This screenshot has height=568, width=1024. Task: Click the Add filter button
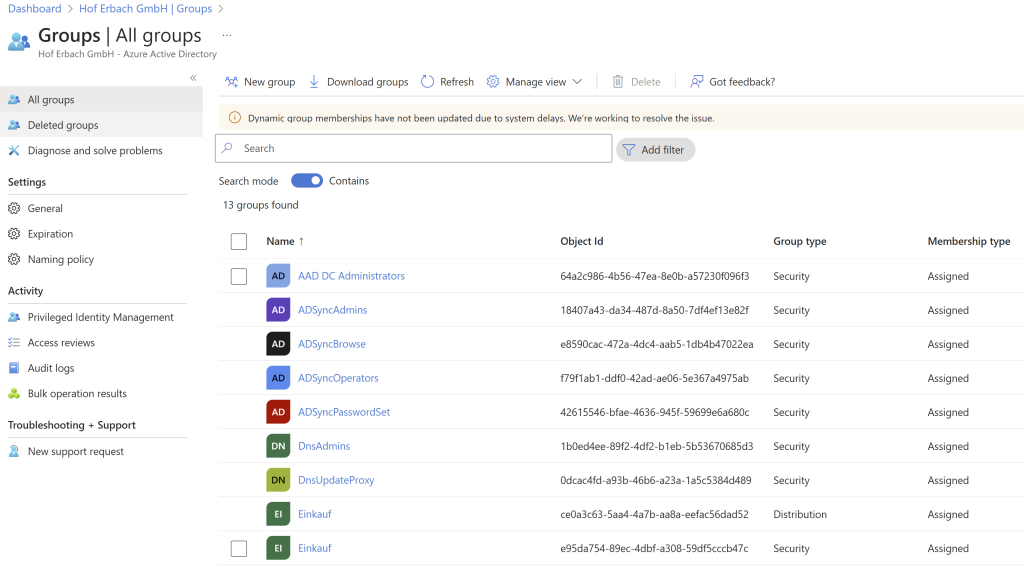coord(655,150)
